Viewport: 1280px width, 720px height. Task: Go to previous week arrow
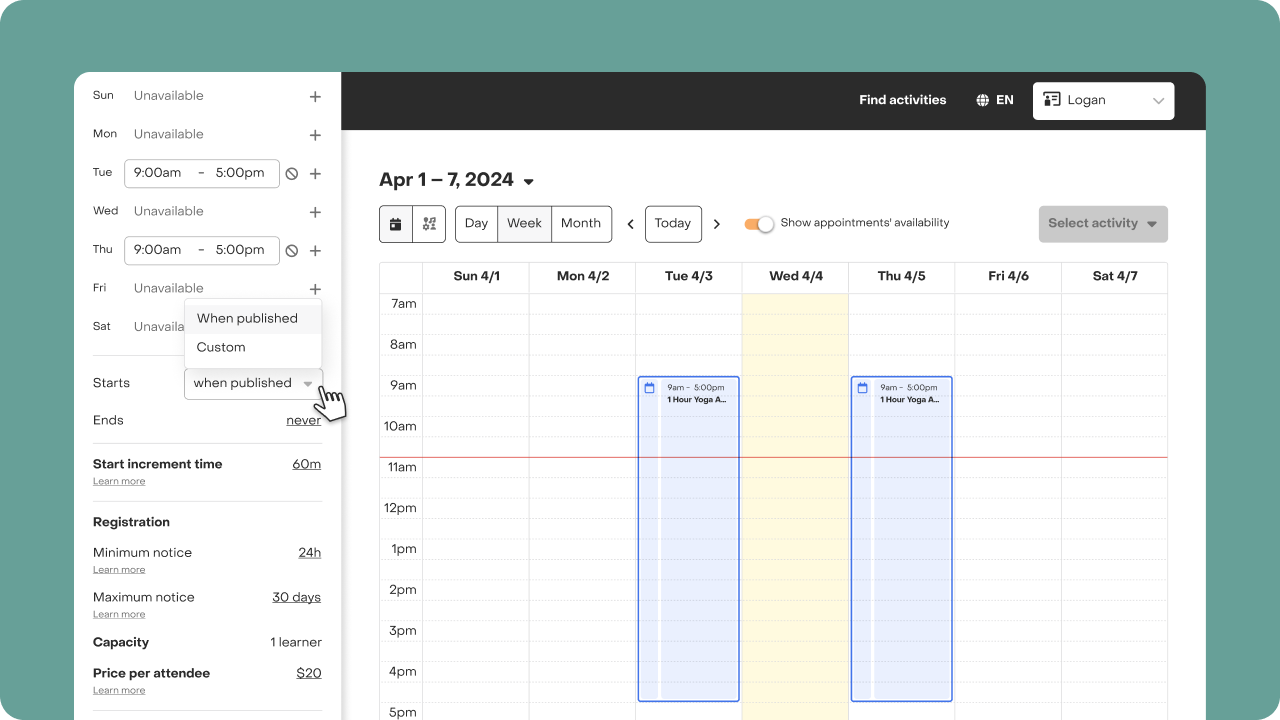631,224
